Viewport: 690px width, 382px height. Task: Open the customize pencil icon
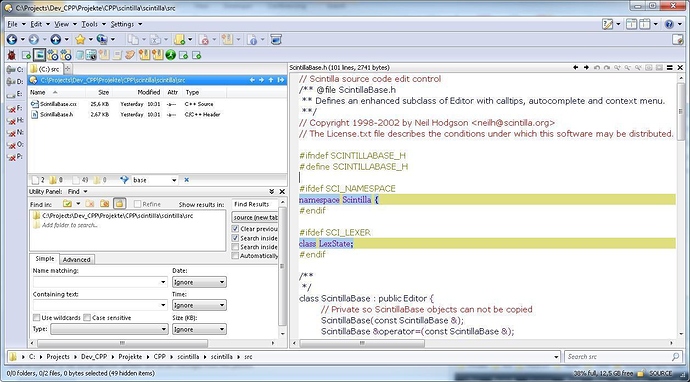[x=608, y=24]
